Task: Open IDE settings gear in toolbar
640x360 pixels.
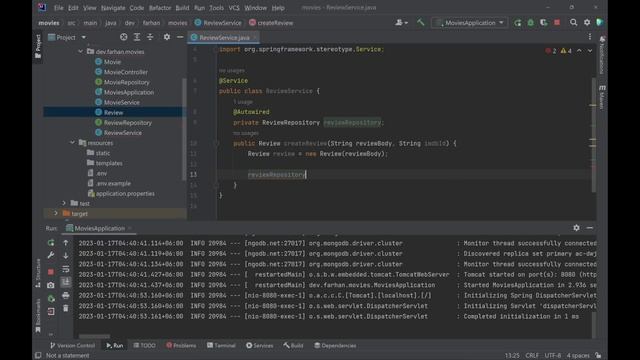Action: 587,22
